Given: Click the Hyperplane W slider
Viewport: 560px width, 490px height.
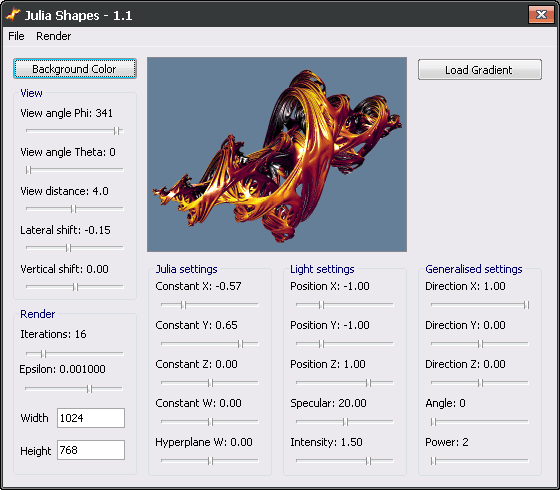Looking at the screenshot, I should click(210, 461).
